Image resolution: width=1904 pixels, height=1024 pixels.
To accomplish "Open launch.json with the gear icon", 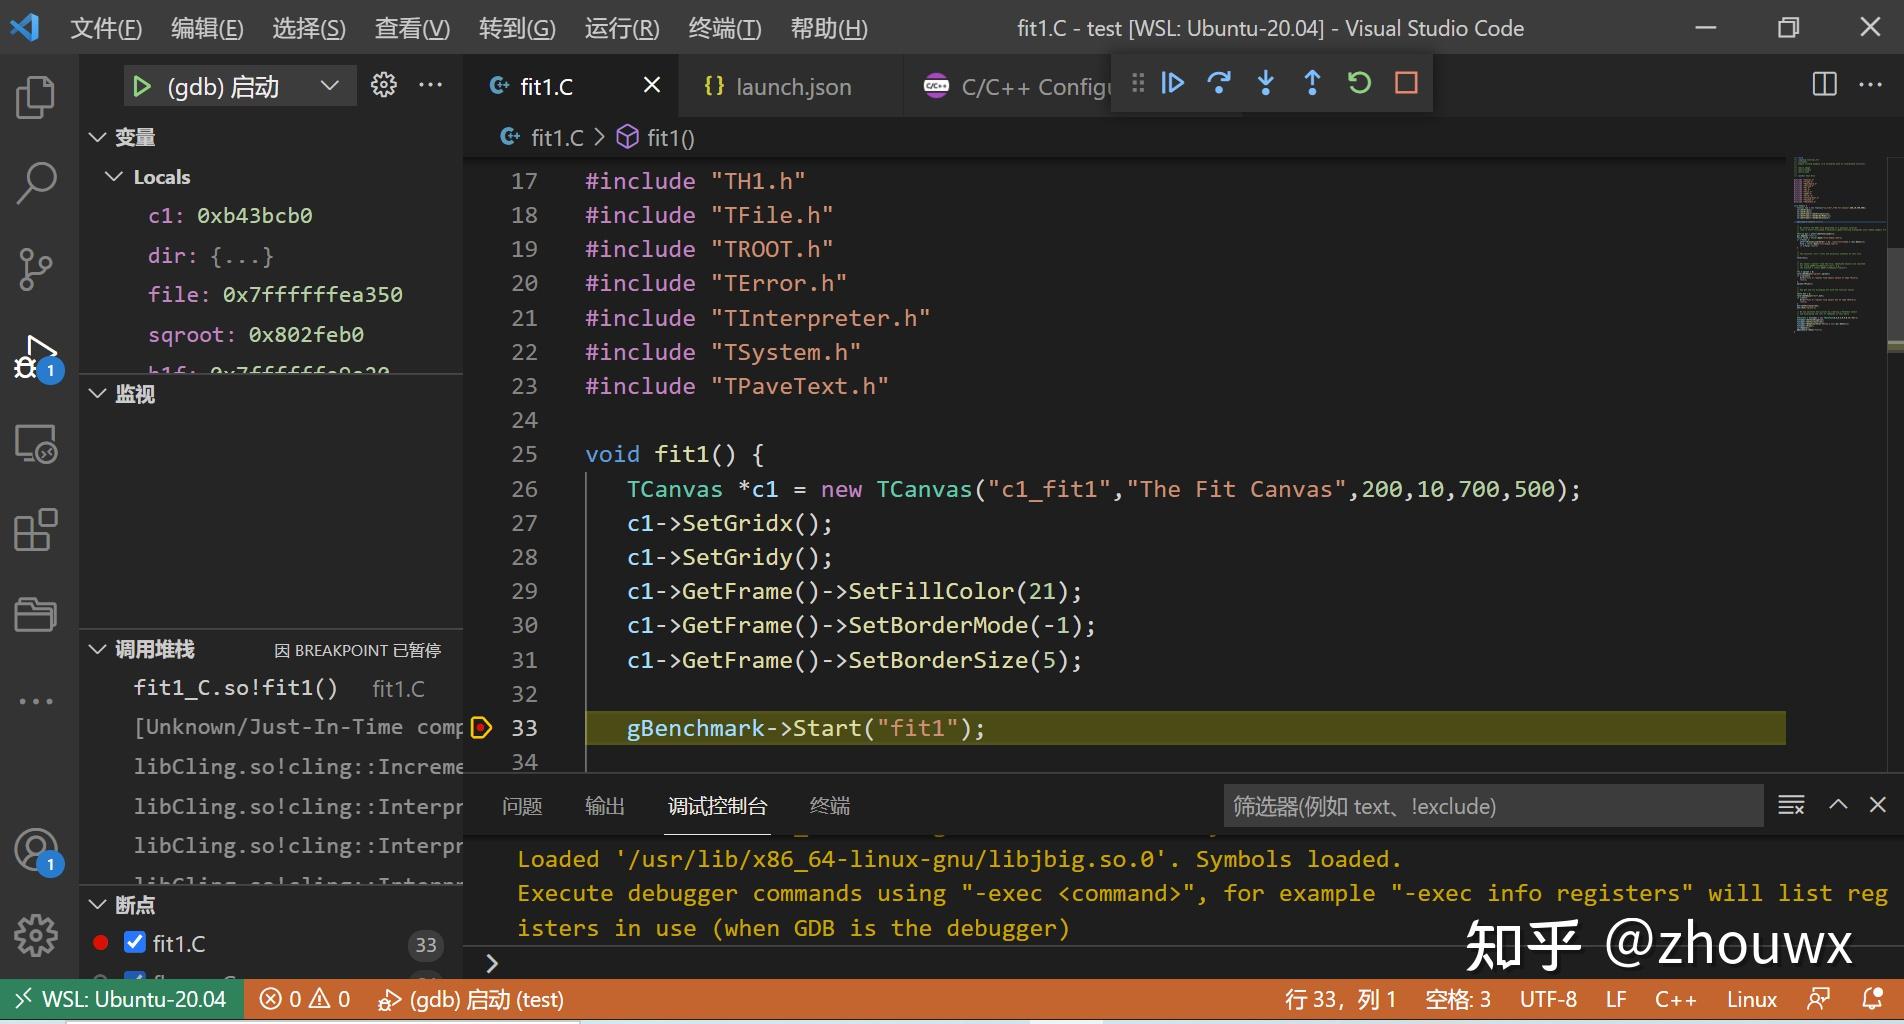I will [383, 86].
